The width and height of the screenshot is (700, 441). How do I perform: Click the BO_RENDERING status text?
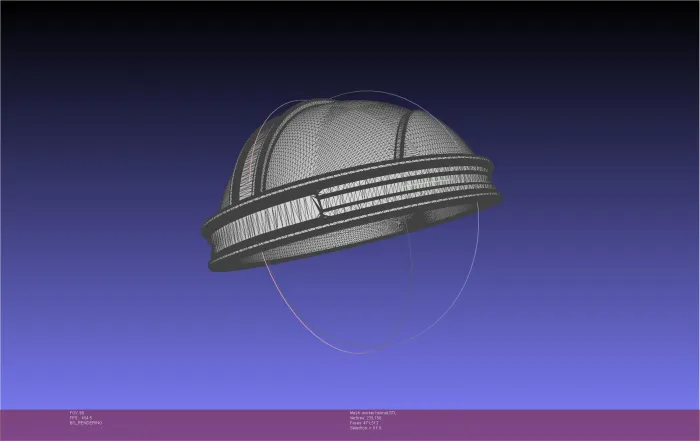coord(86,423)
